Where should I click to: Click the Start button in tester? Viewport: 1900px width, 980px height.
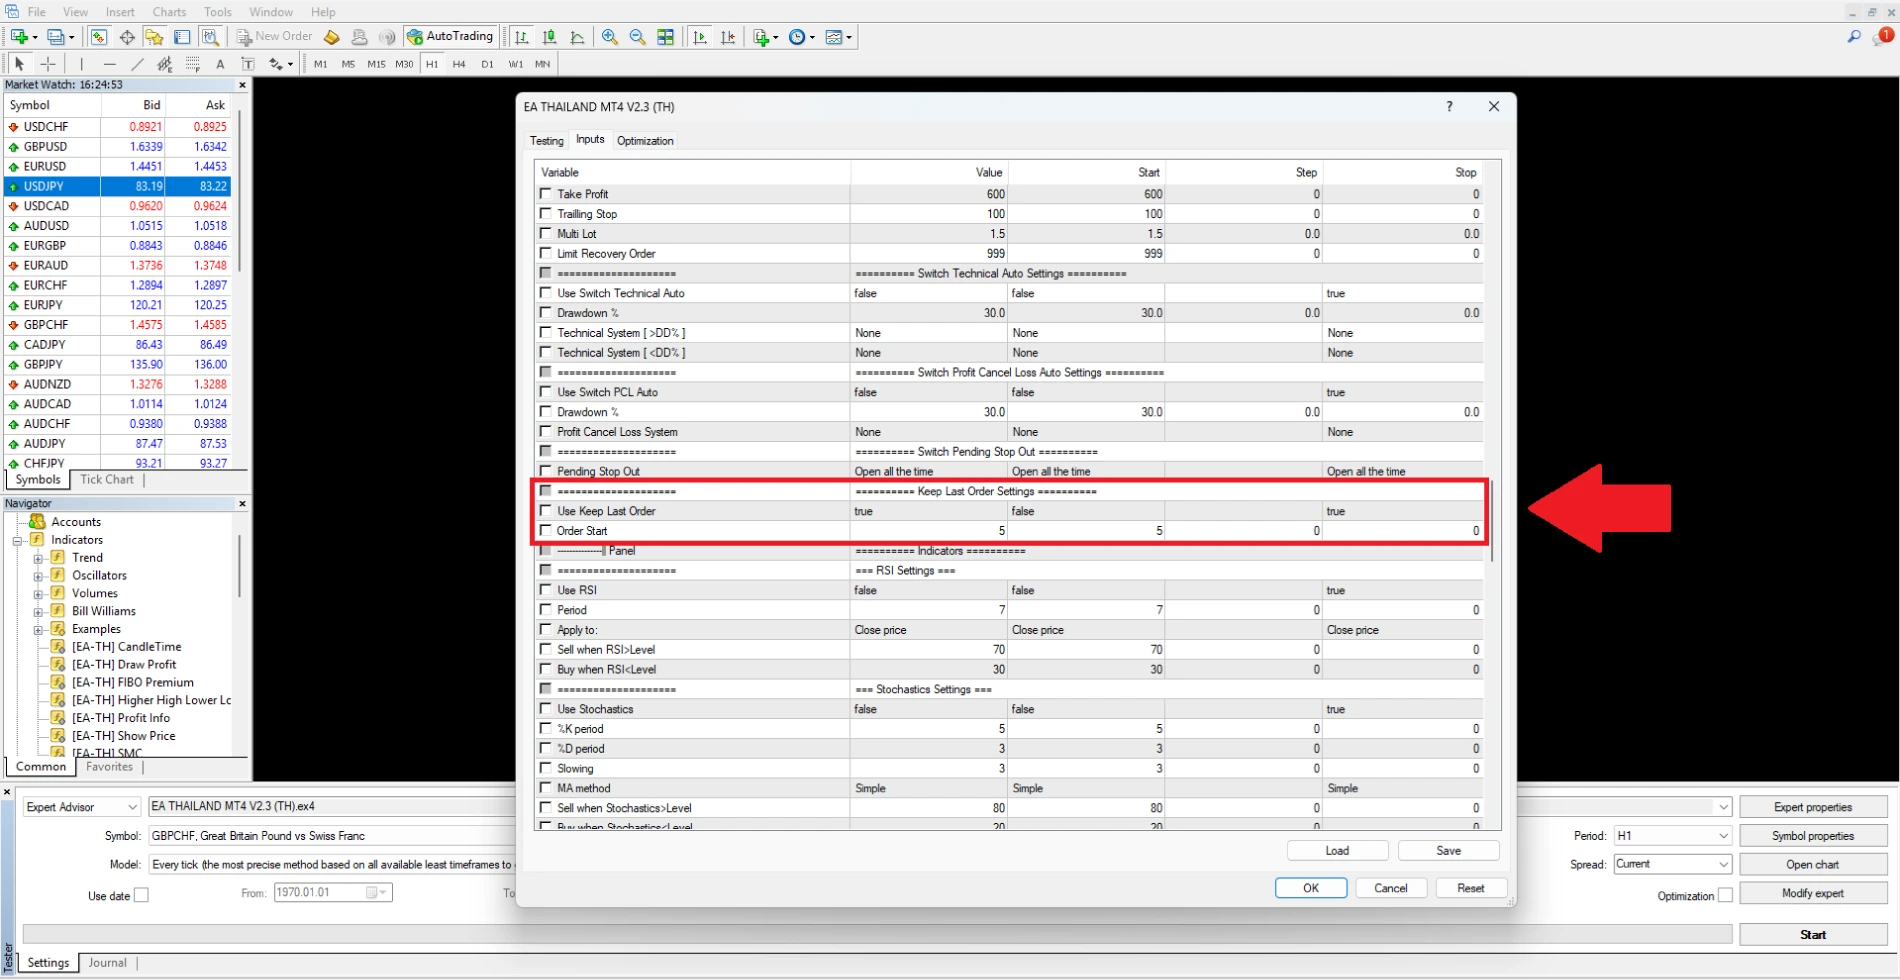click(x=1812, y=934)
